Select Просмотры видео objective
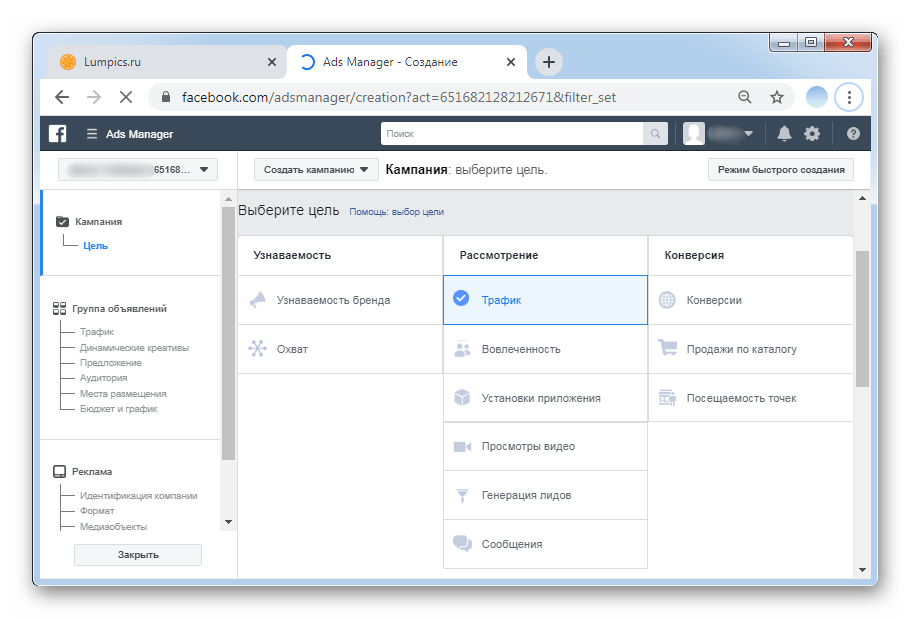911x619 pixels. pos(546,446)
